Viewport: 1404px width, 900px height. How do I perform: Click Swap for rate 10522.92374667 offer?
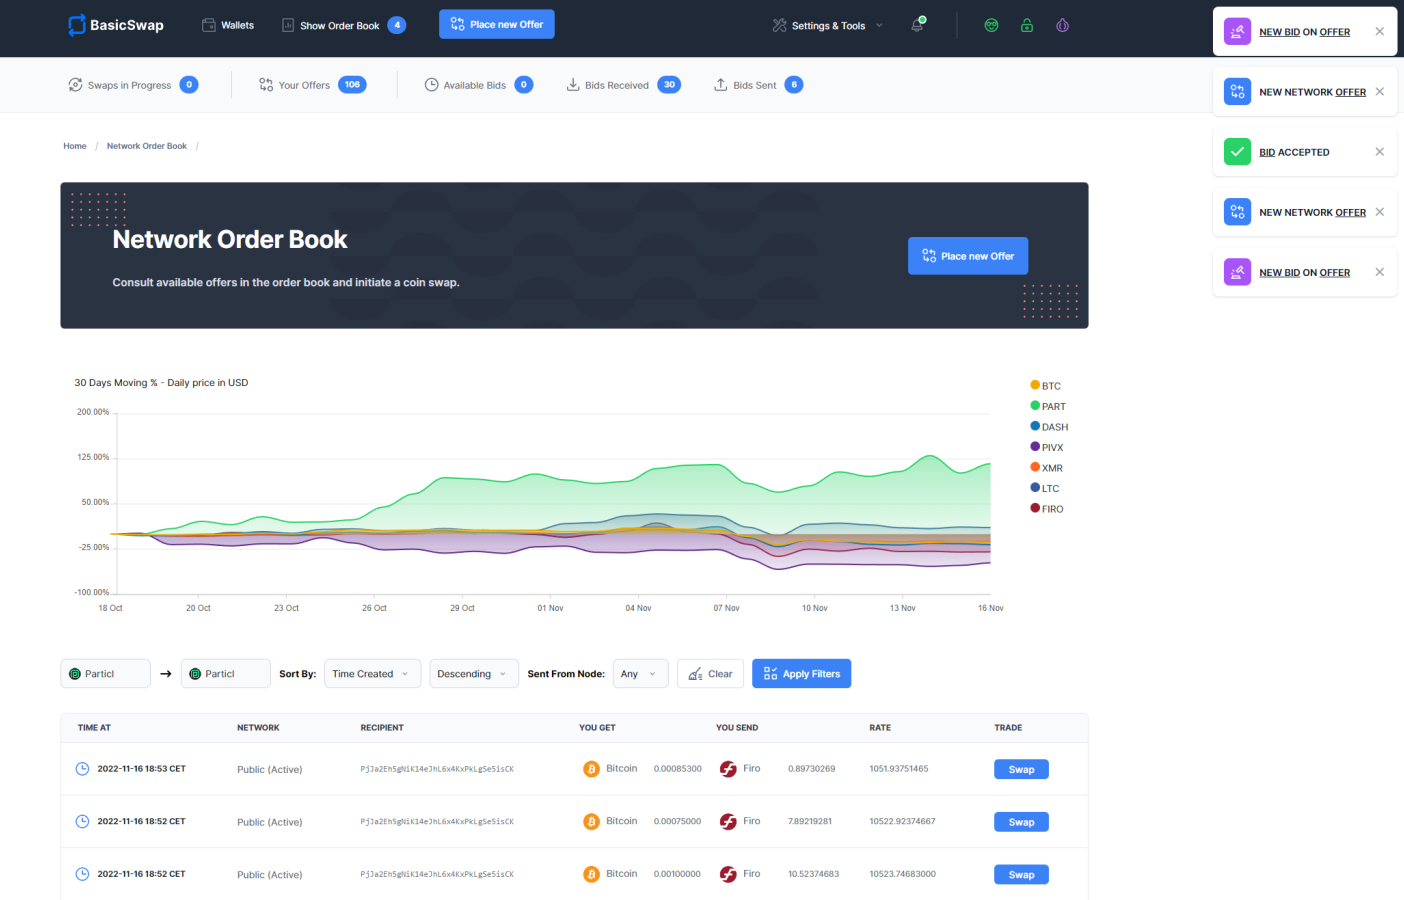pos(1021,822)
